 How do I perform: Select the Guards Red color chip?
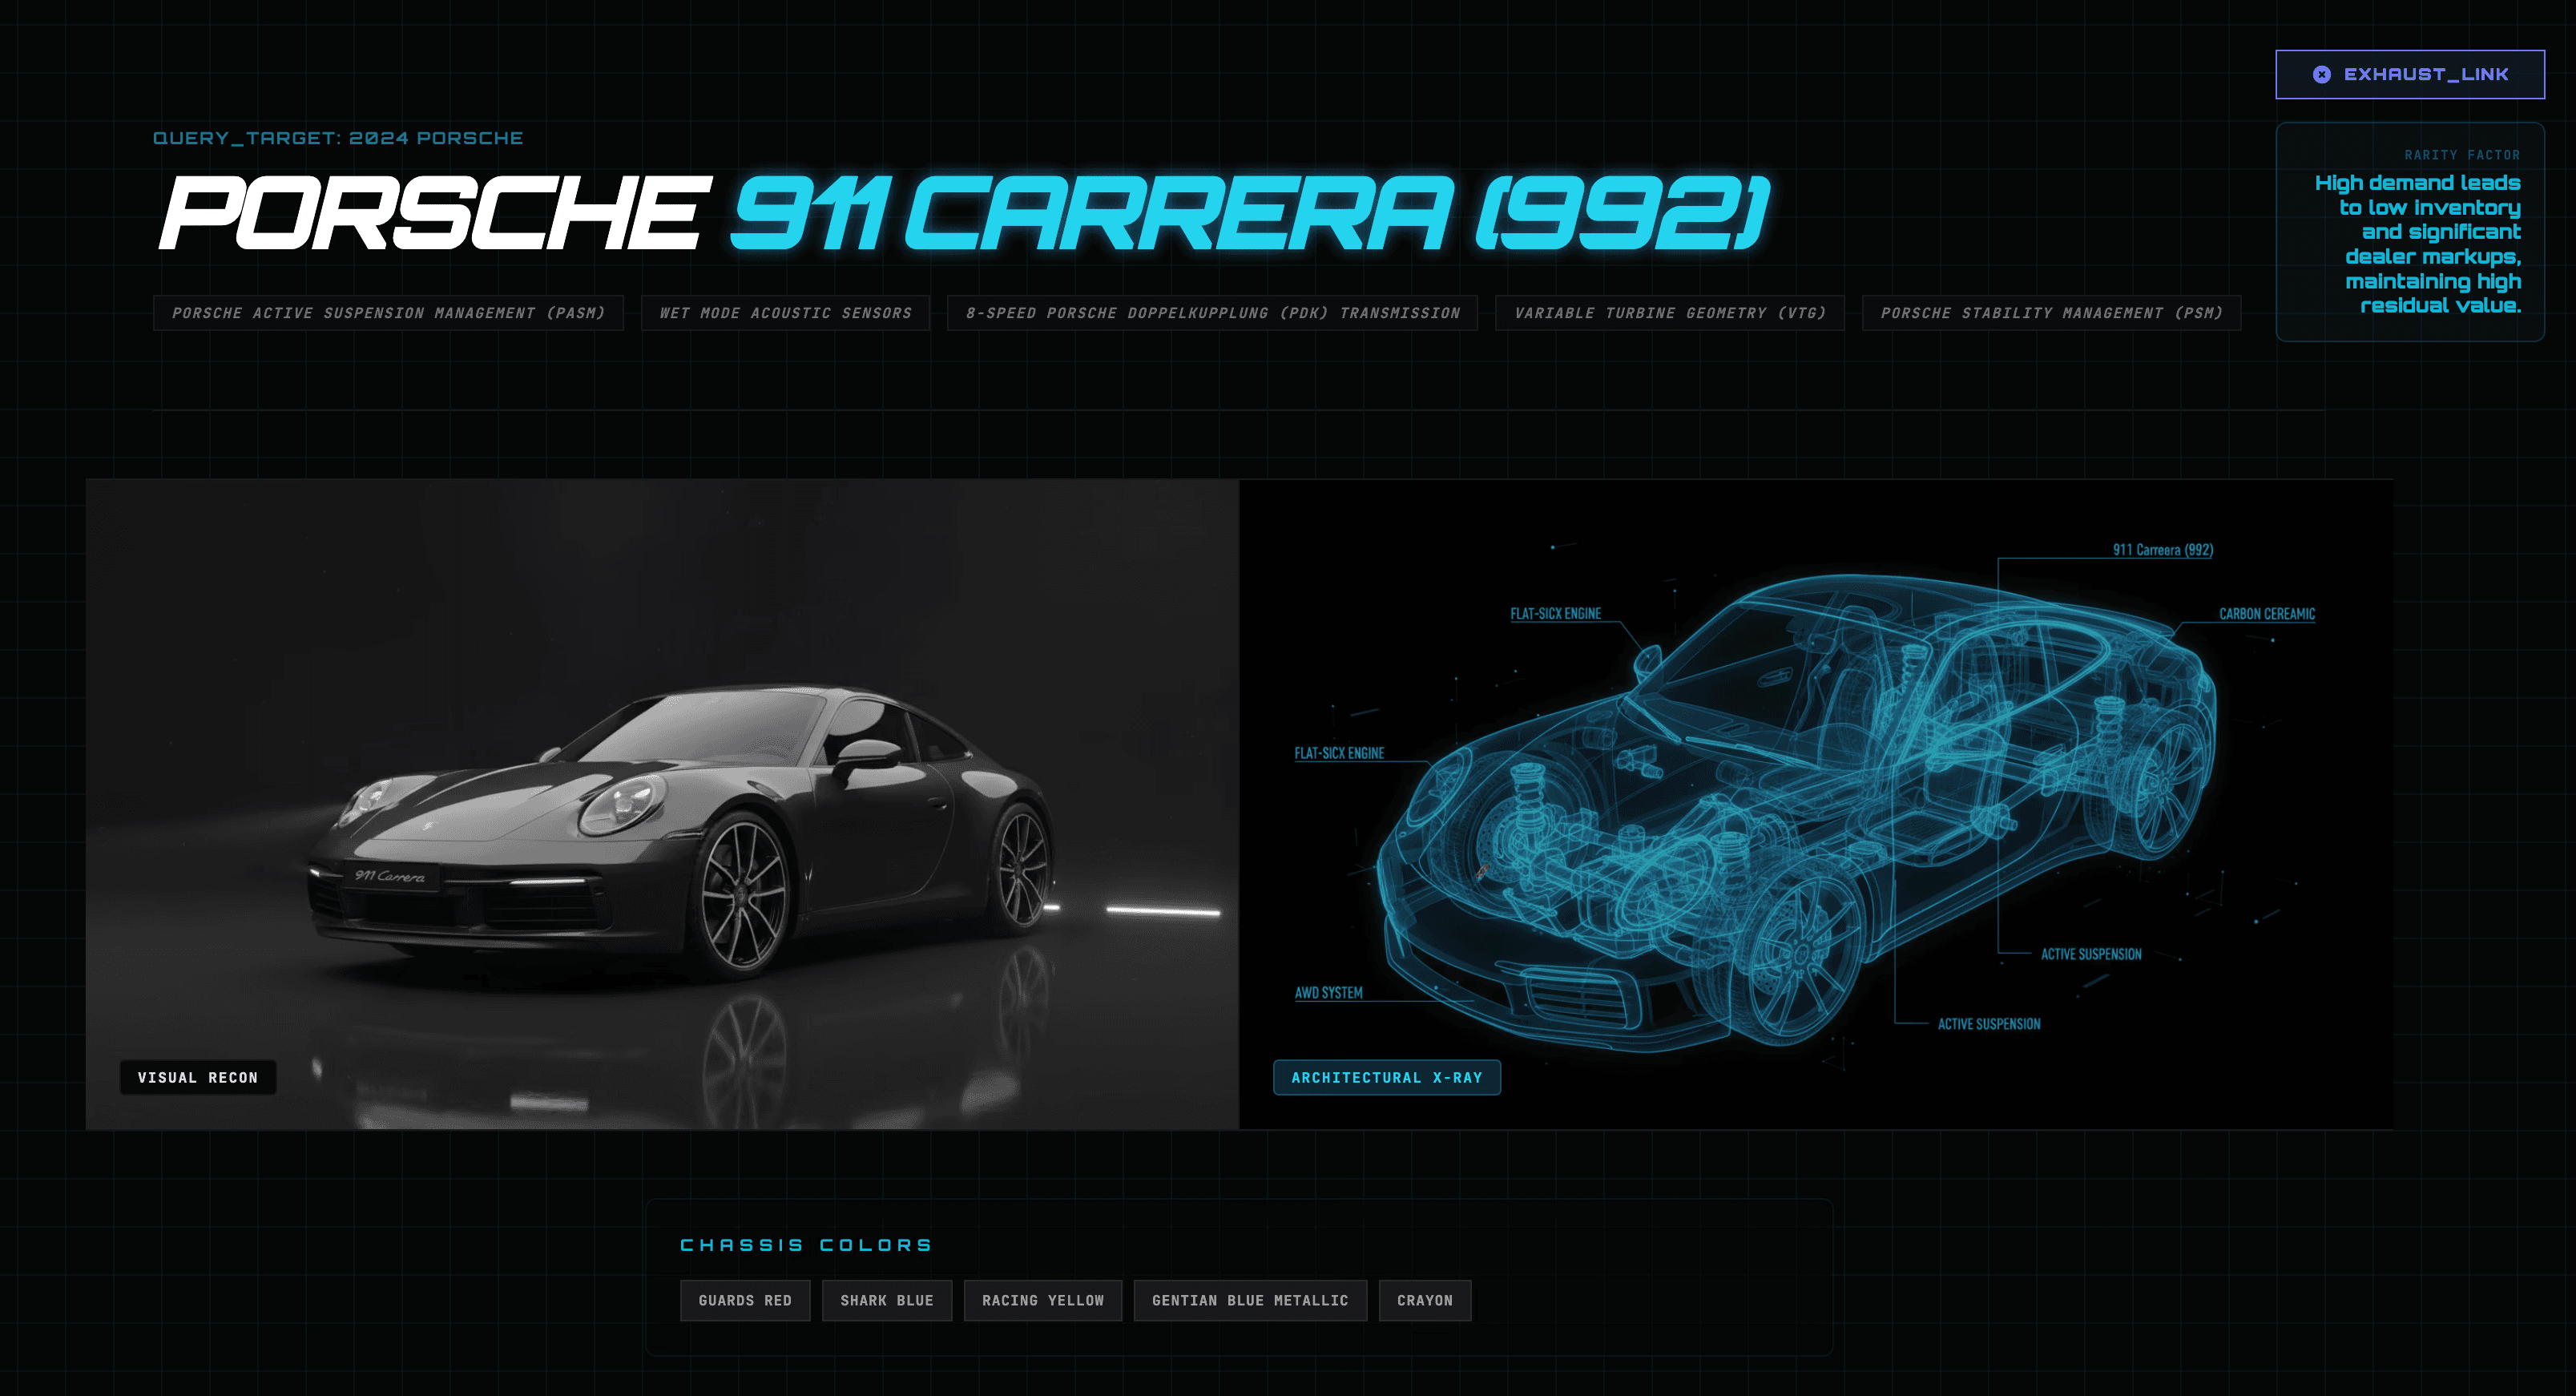coord(745,1300)
